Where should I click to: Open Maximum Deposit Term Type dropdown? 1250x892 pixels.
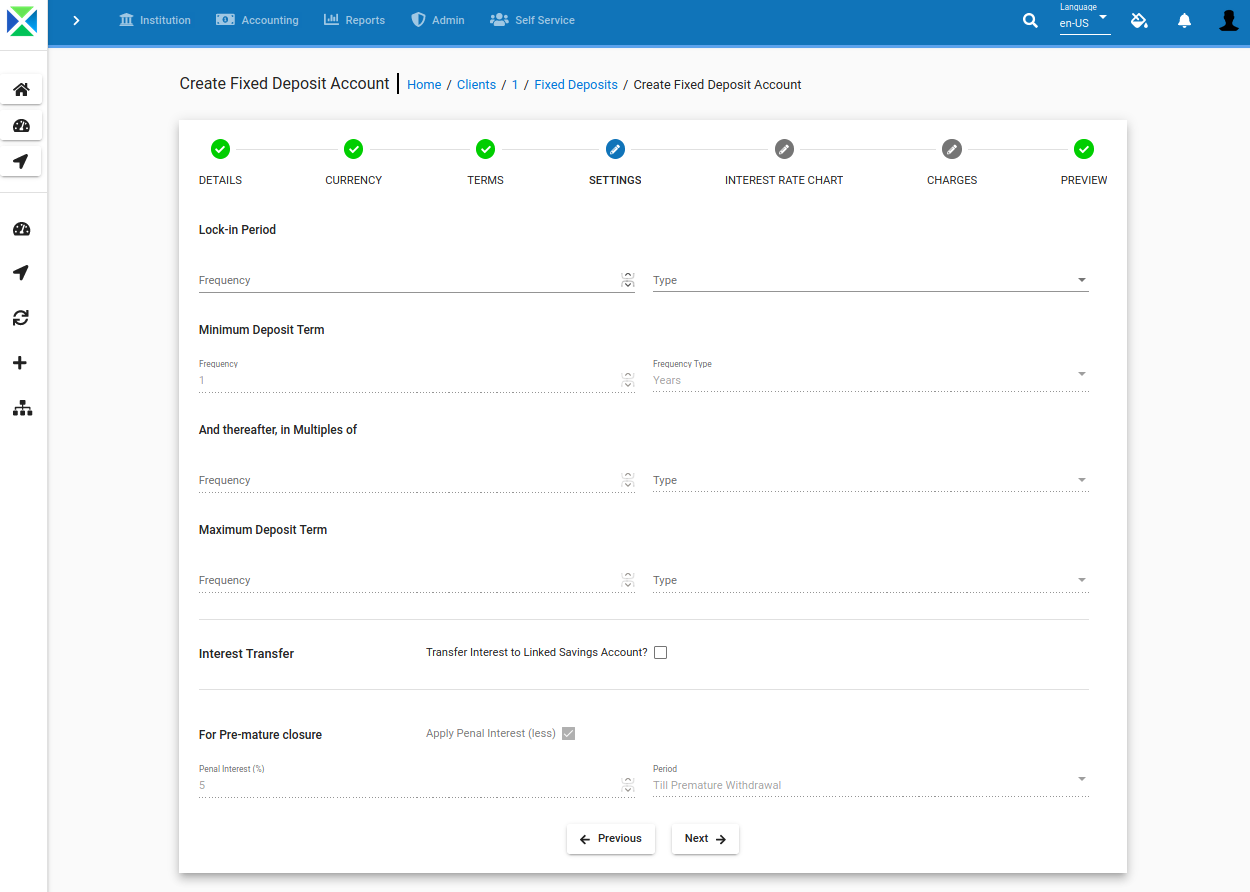[871, 580]
